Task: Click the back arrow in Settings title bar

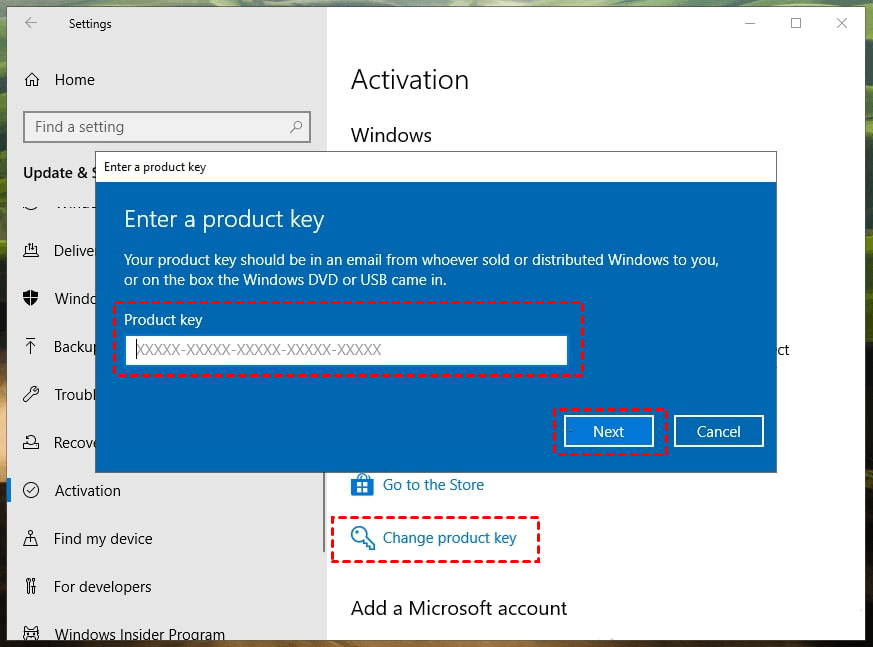Action: coord(31,24)
